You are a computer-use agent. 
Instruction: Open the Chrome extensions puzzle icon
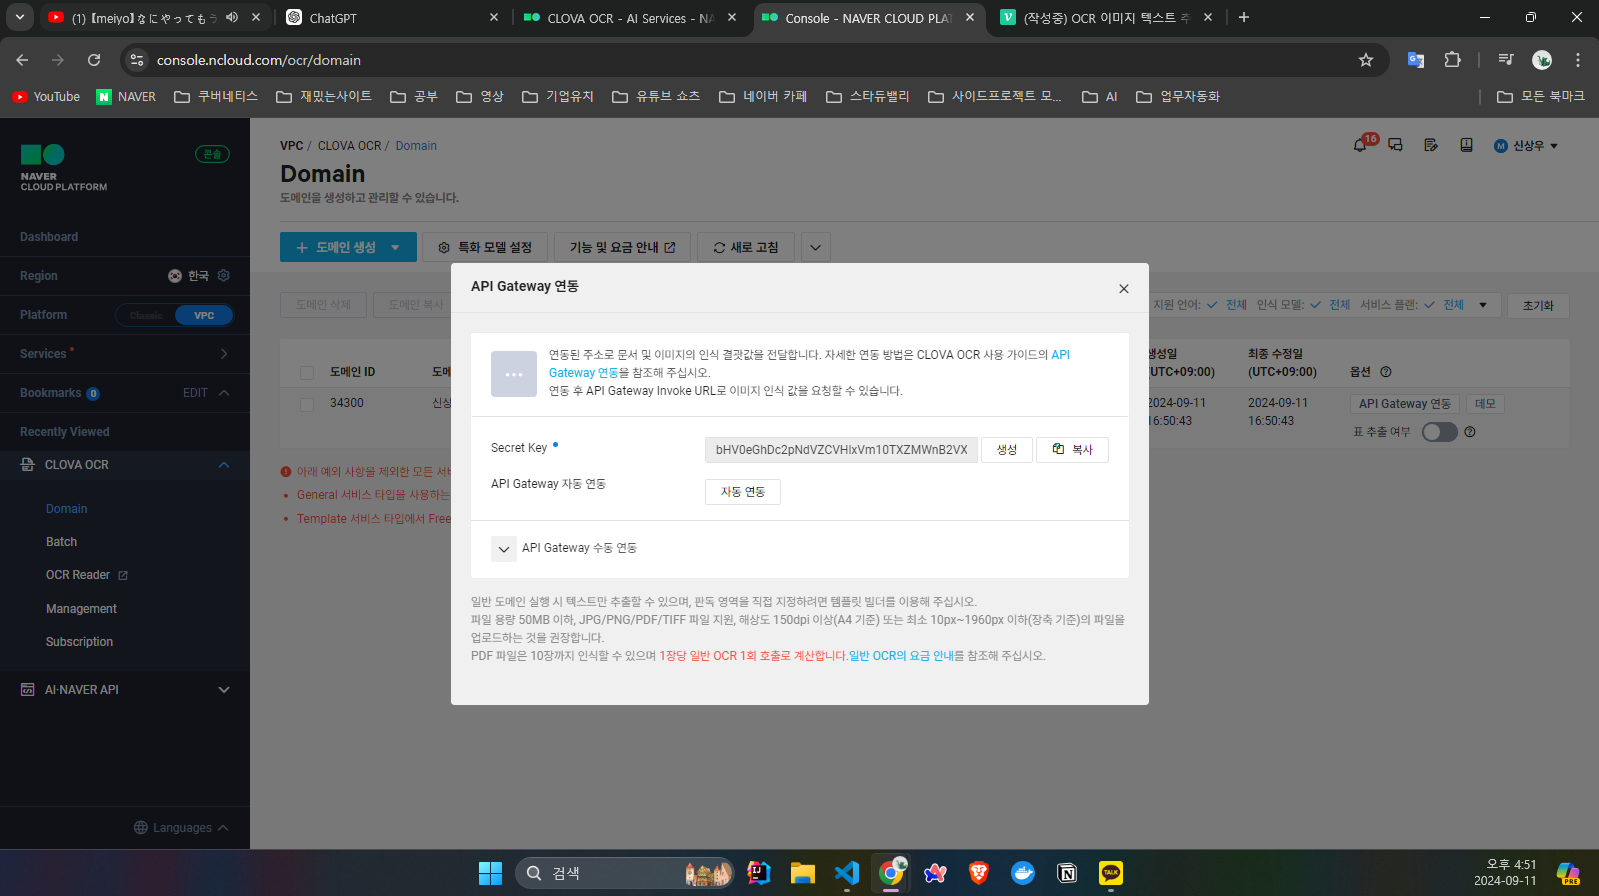[1453, 60]
